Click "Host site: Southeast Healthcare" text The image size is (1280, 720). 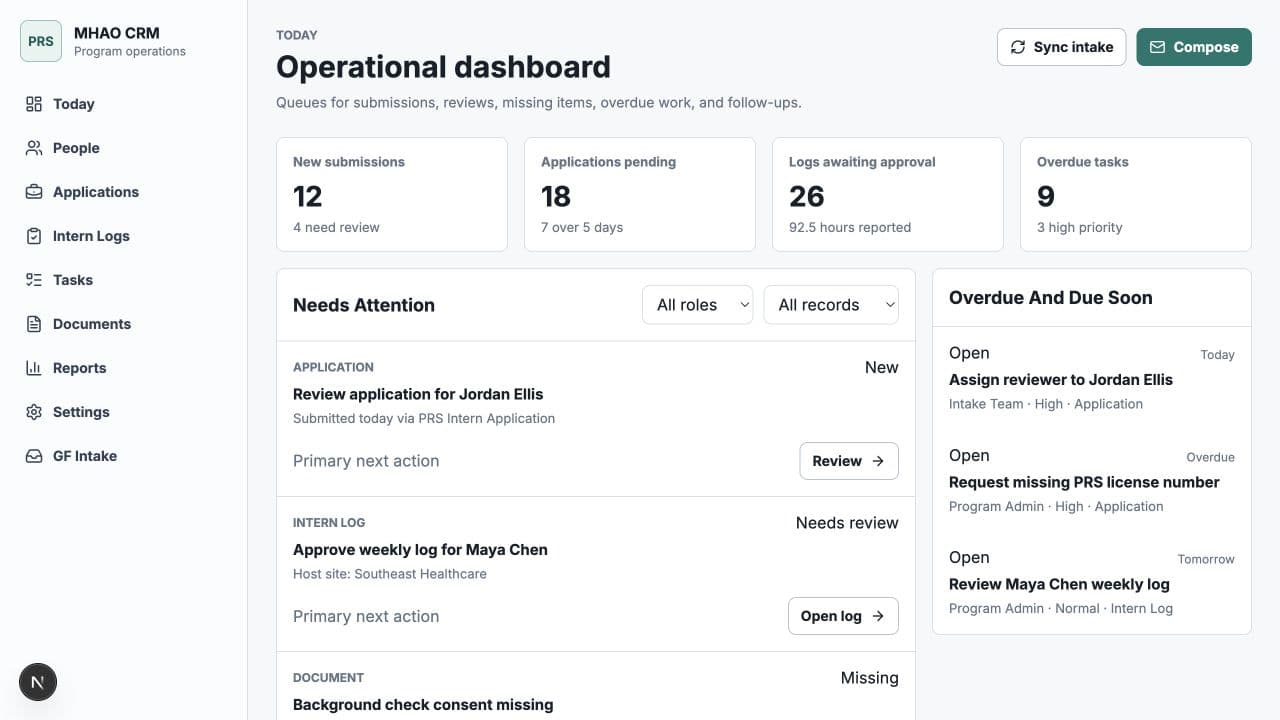tap(390, 574)
